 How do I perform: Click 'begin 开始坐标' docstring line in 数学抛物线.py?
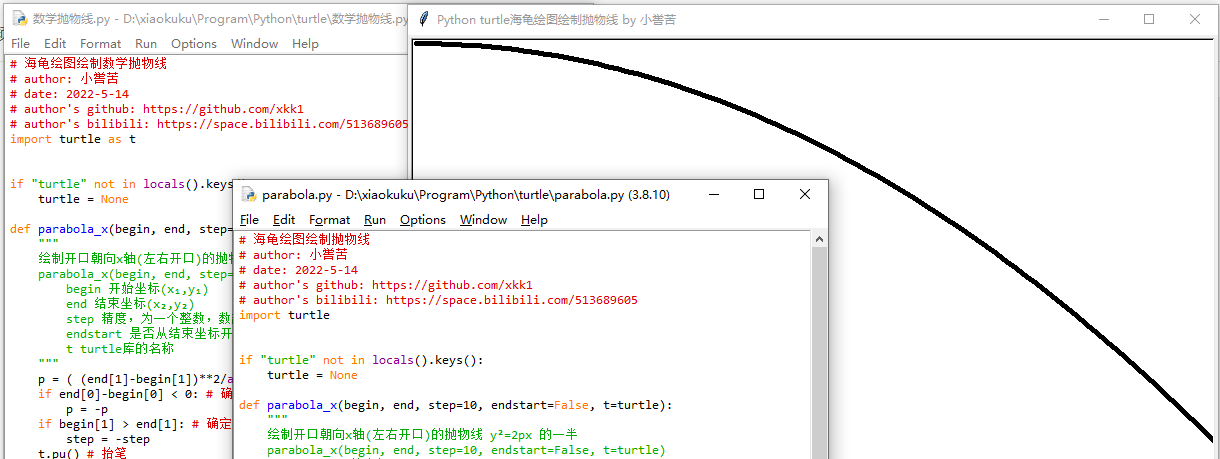[137, 289]
